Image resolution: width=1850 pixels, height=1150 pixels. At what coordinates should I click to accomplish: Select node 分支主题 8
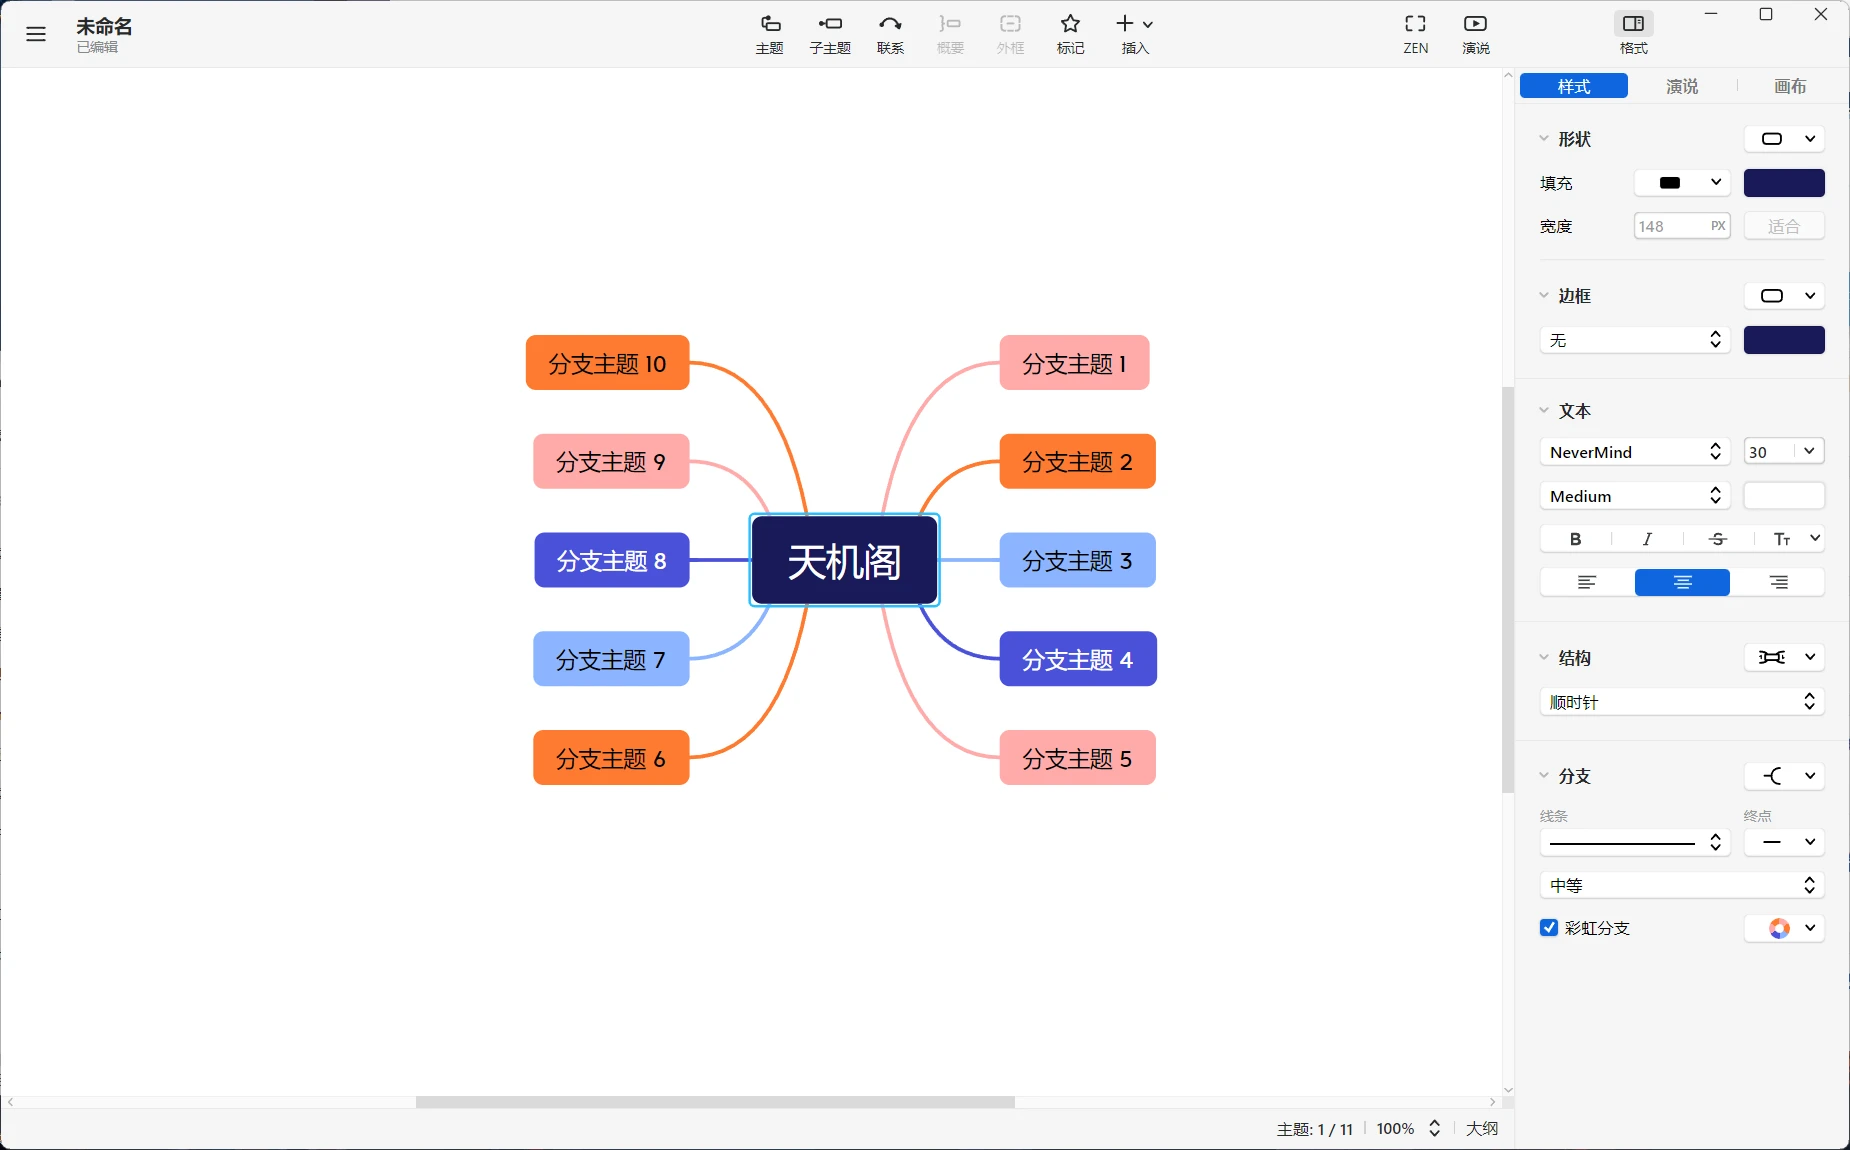click(611, 560)
